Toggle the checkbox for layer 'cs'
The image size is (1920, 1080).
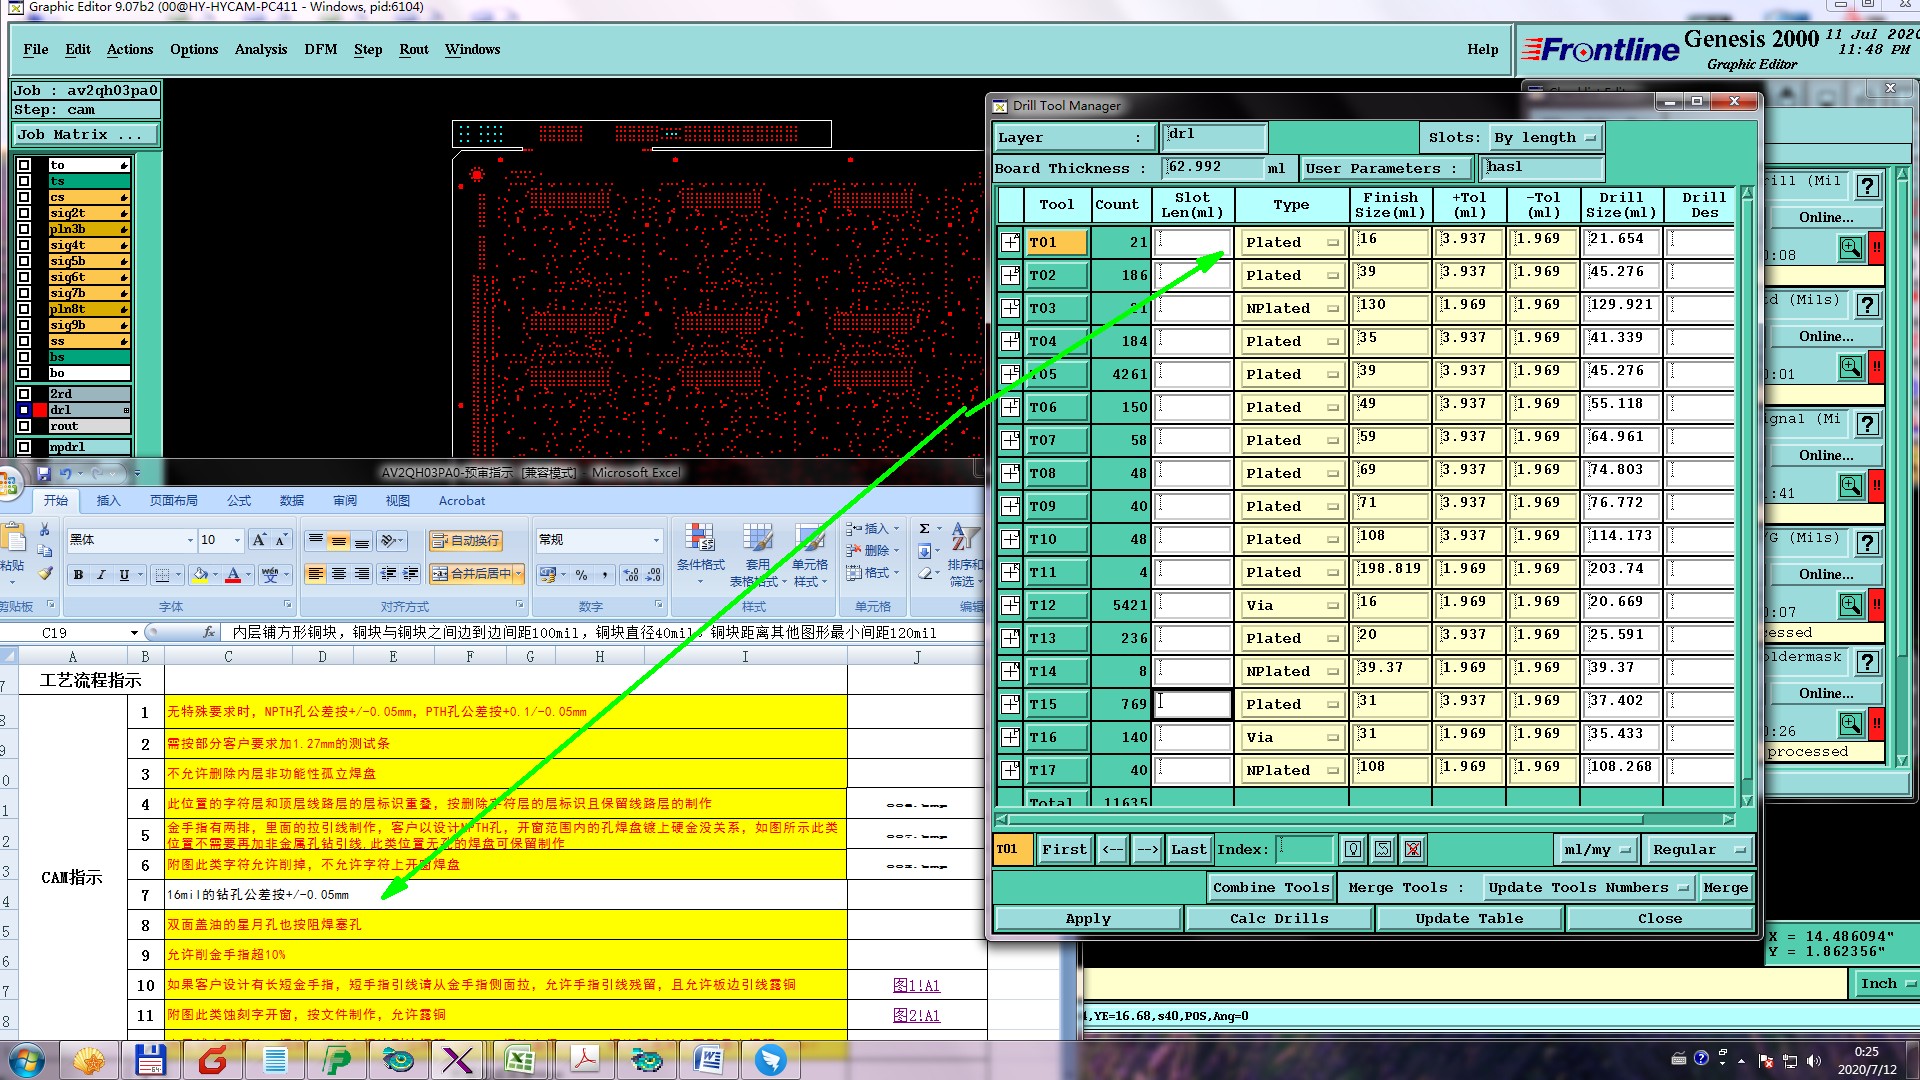[x=24, y=197]
